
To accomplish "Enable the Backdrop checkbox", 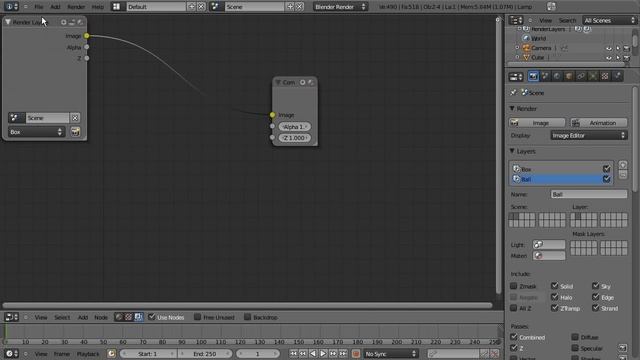I will 247,317.
